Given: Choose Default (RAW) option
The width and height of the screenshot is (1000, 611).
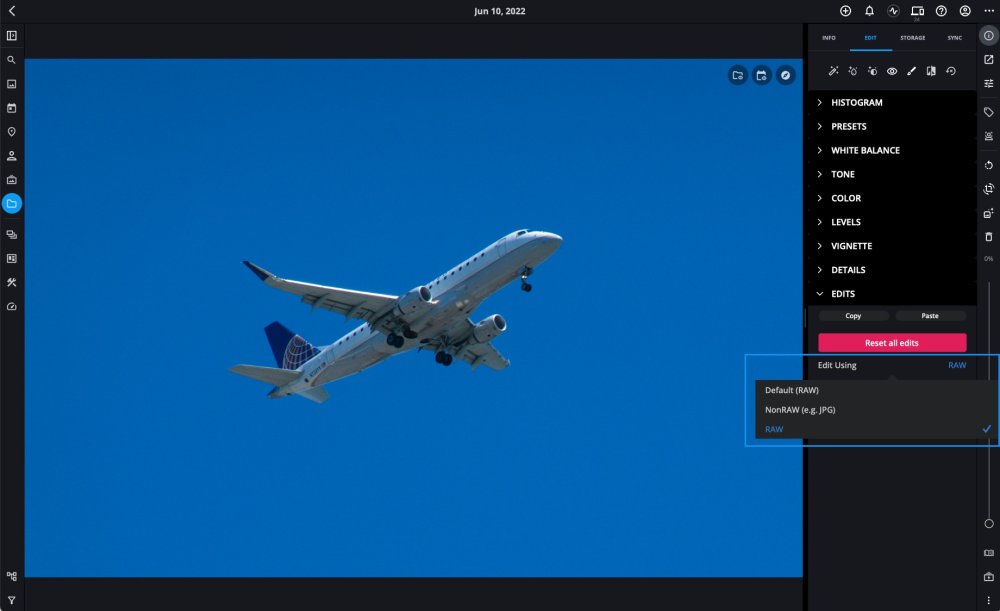Looking at the screenshot, I should pos(877,390).
